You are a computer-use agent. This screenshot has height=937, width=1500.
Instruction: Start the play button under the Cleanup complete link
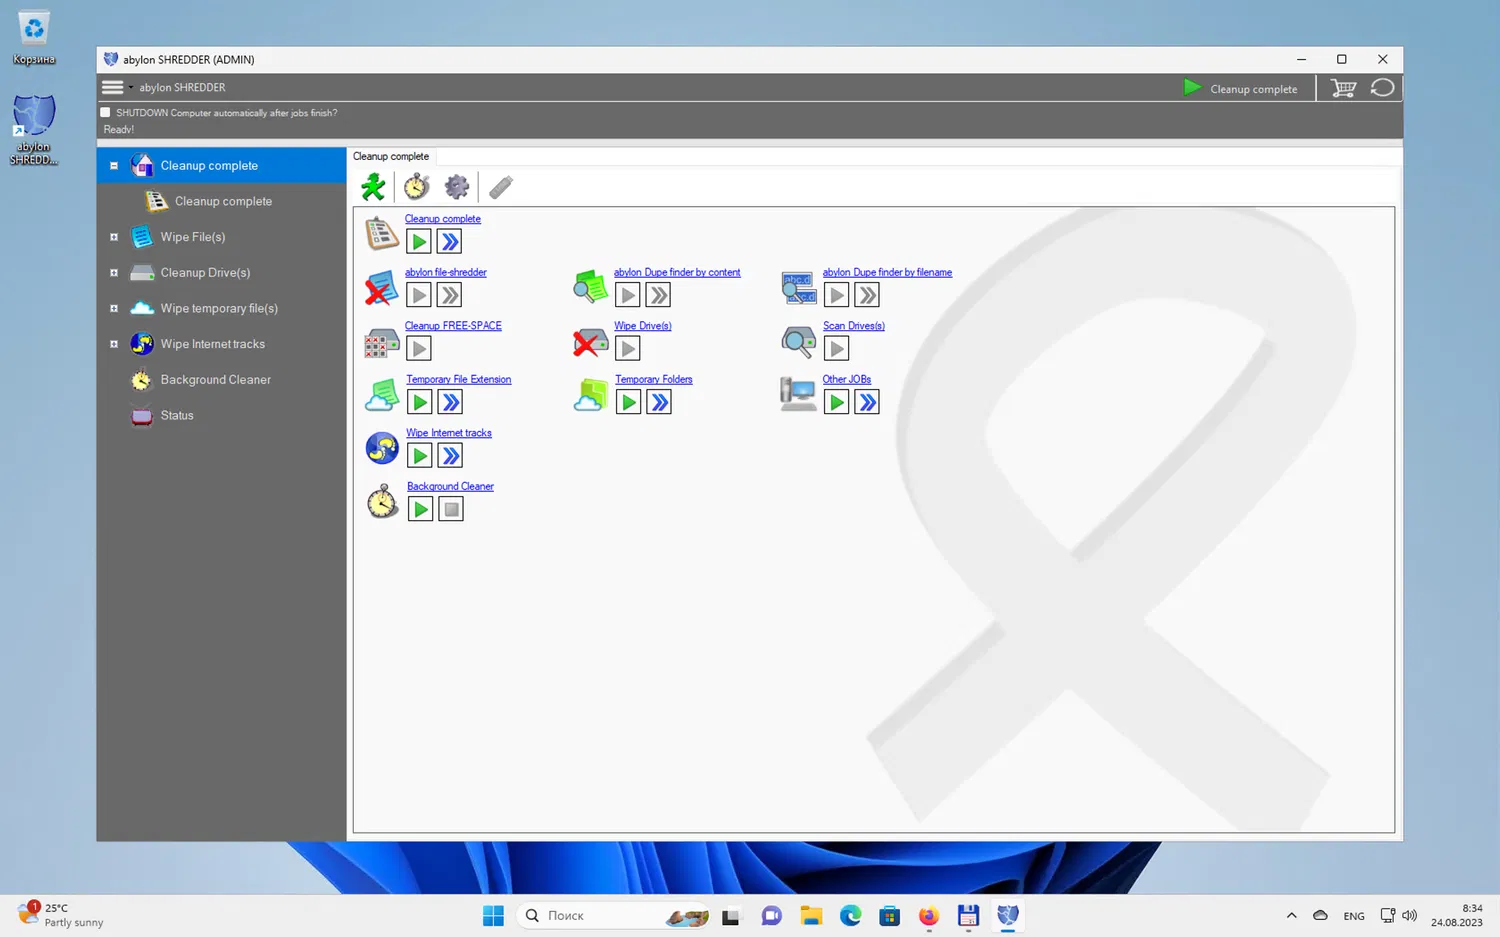pyautogui.click(x=419, y=241)
